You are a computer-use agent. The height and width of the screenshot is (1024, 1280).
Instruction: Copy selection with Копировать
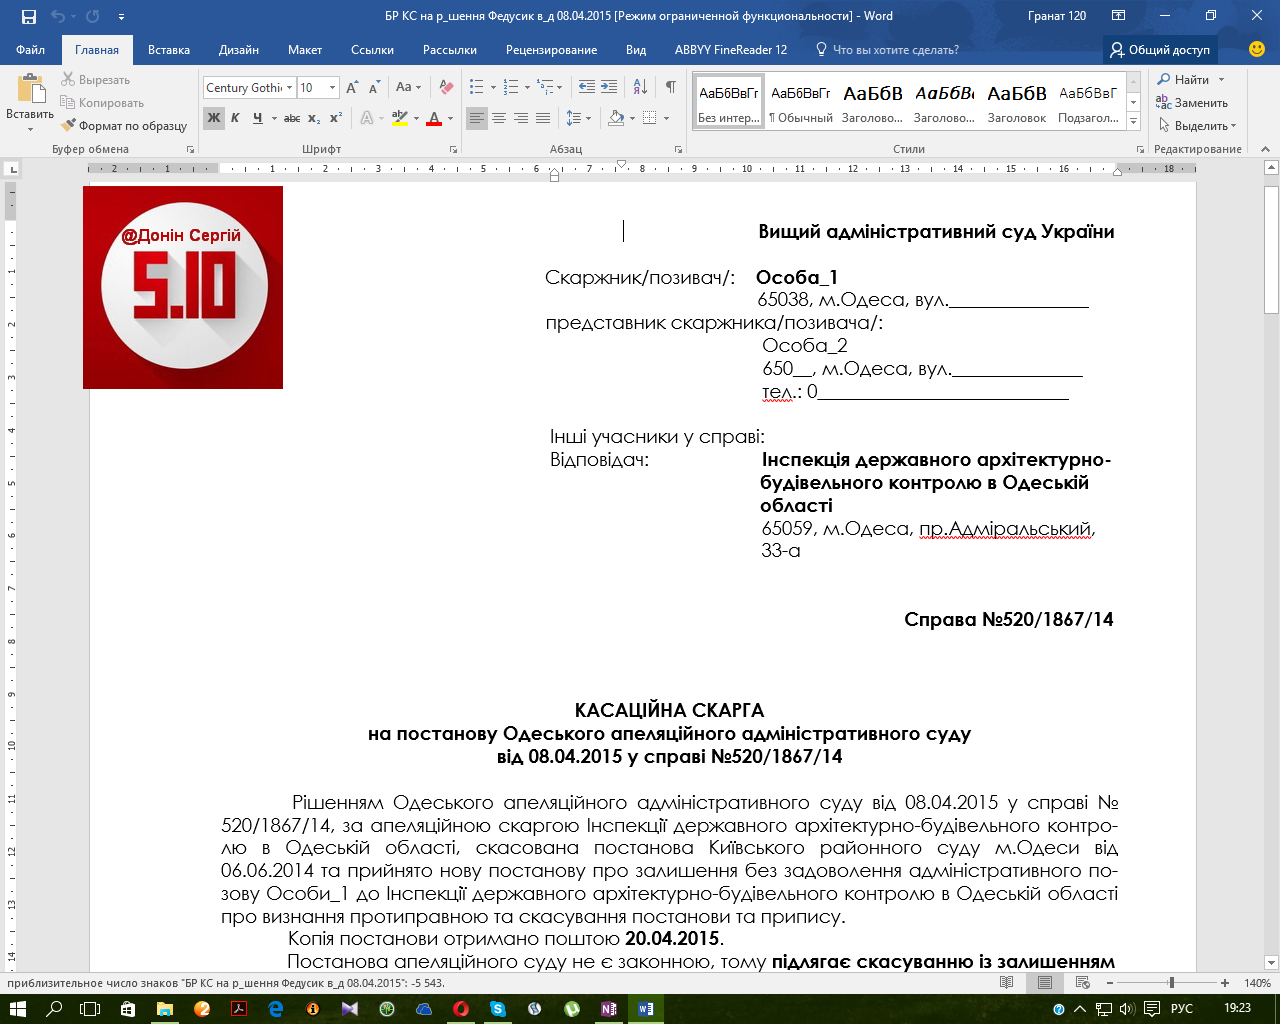click(x=102, y=103)
